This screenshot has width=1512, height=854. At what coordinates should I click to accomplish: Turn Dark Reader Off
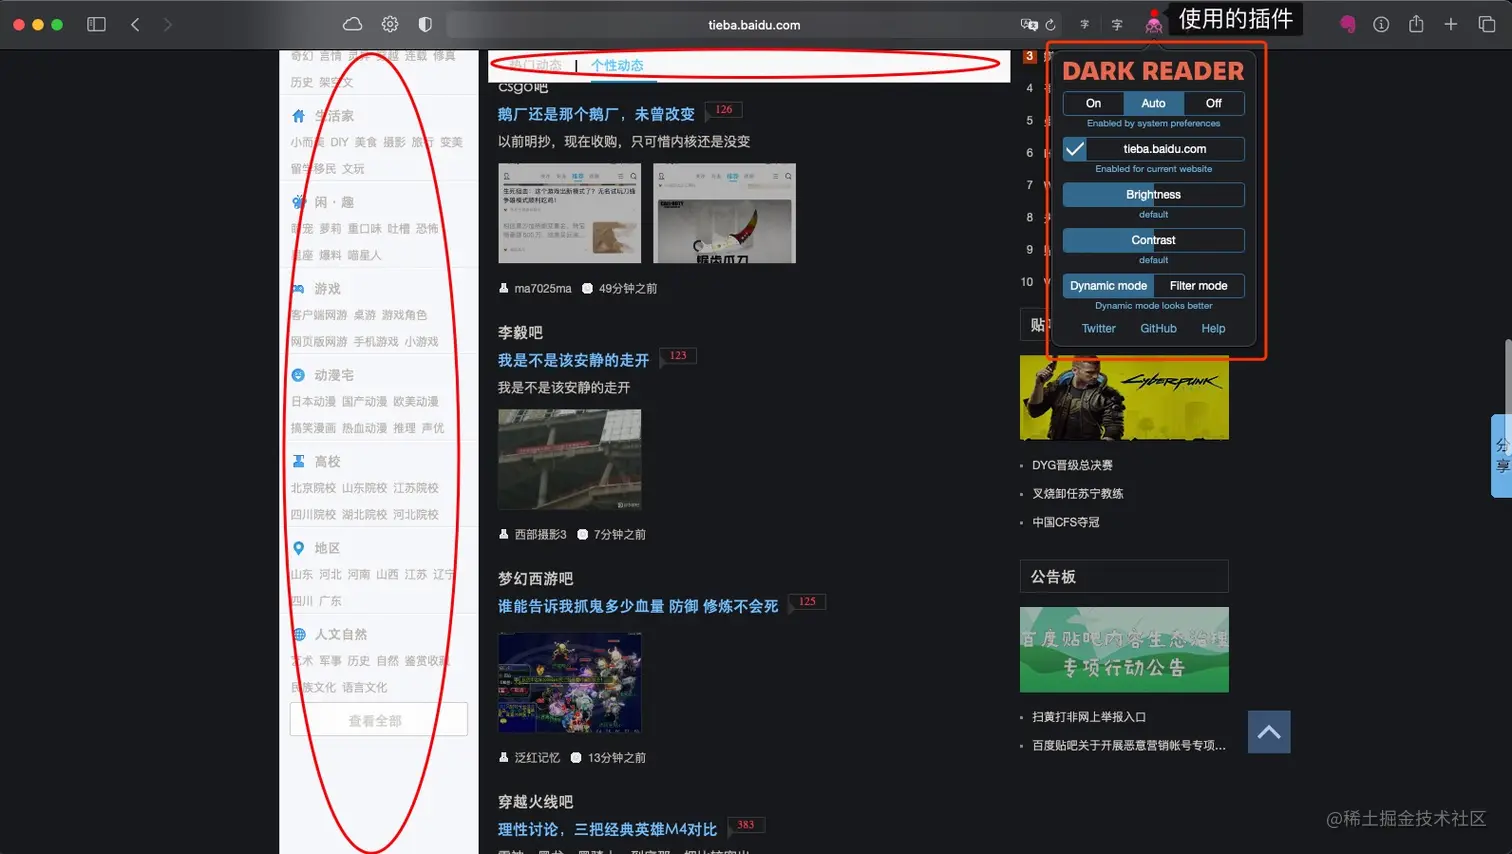pyautogui.click(x=1213, y=103)
